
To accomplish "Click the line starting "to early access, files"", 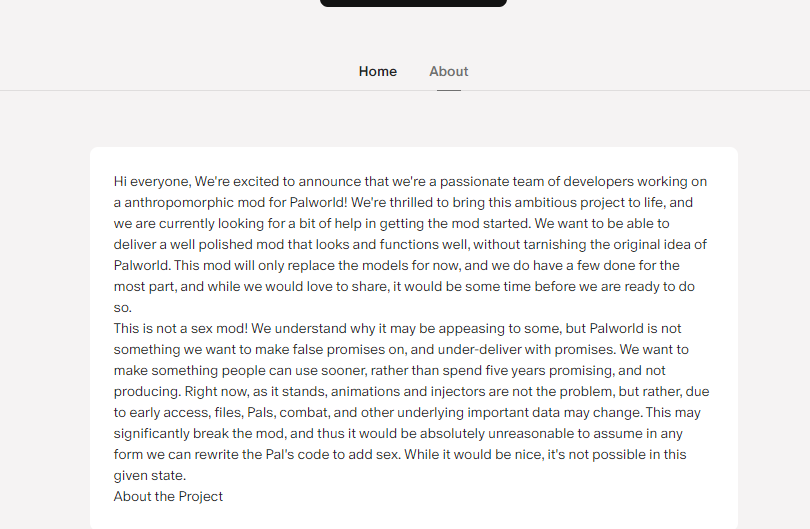I will click(x=407, y=413).
